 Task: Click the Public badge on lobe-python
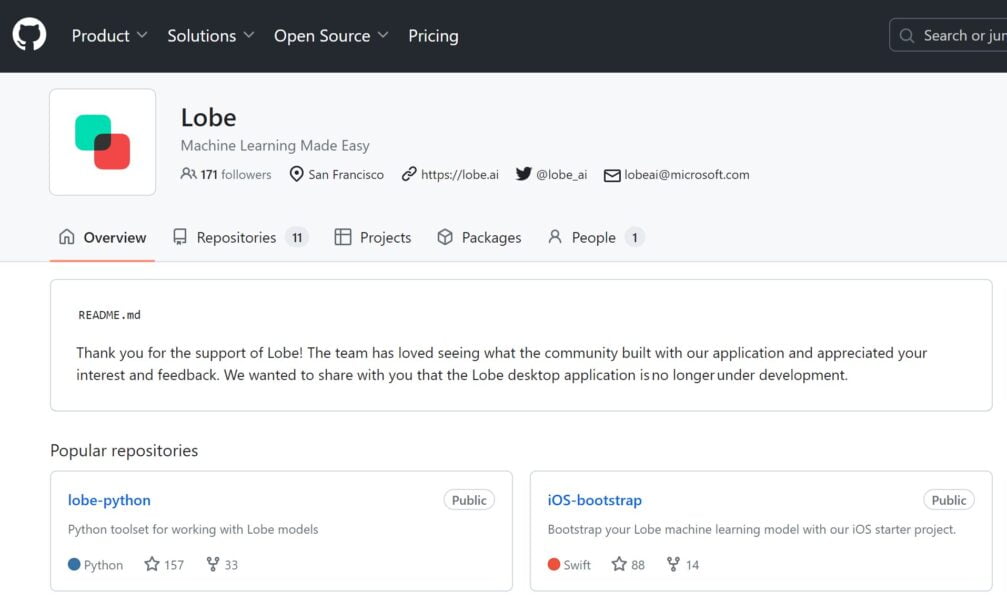tap(469, 500)
